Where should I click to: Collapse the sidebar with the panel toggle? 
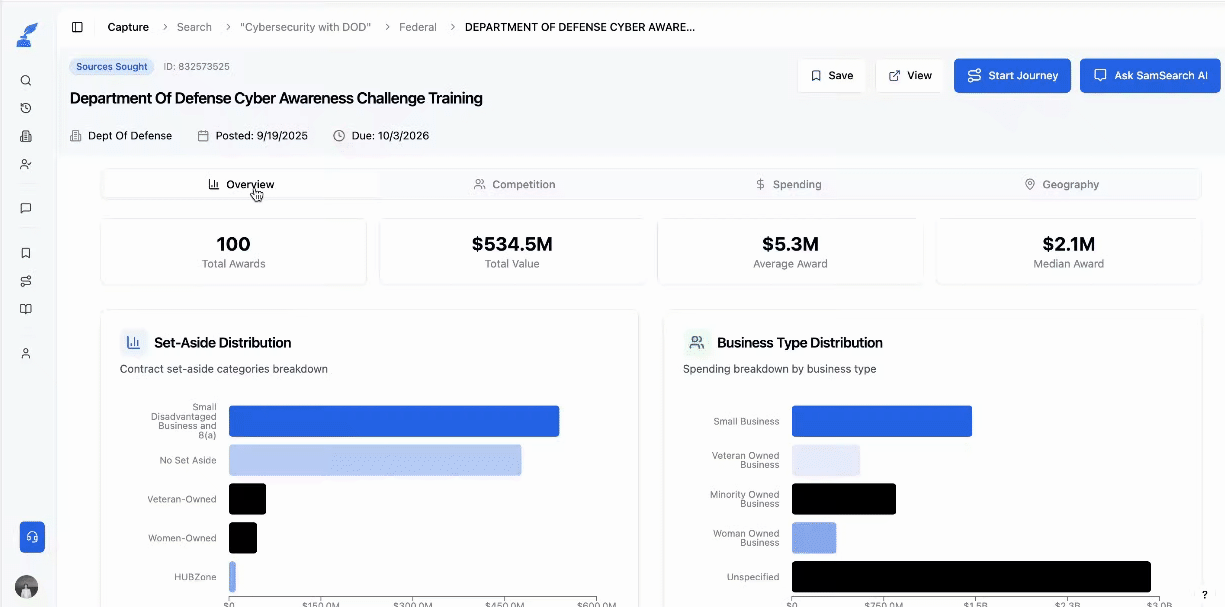(x=77, y=27)
